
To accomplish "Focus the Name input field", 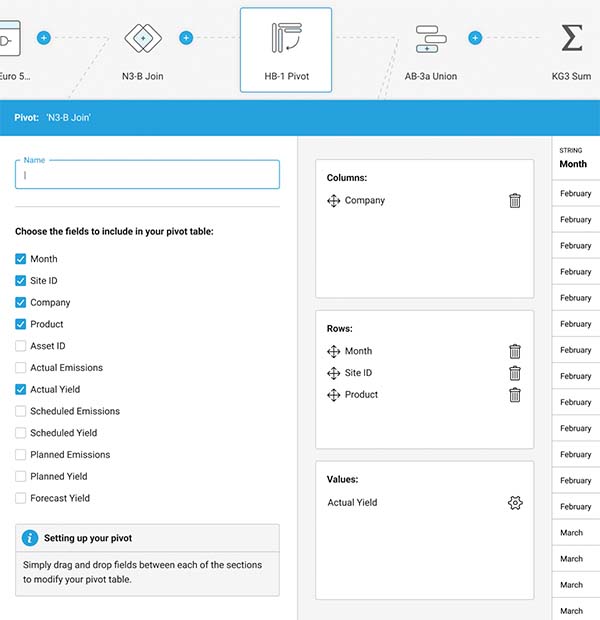I will (x=147, y=175).
